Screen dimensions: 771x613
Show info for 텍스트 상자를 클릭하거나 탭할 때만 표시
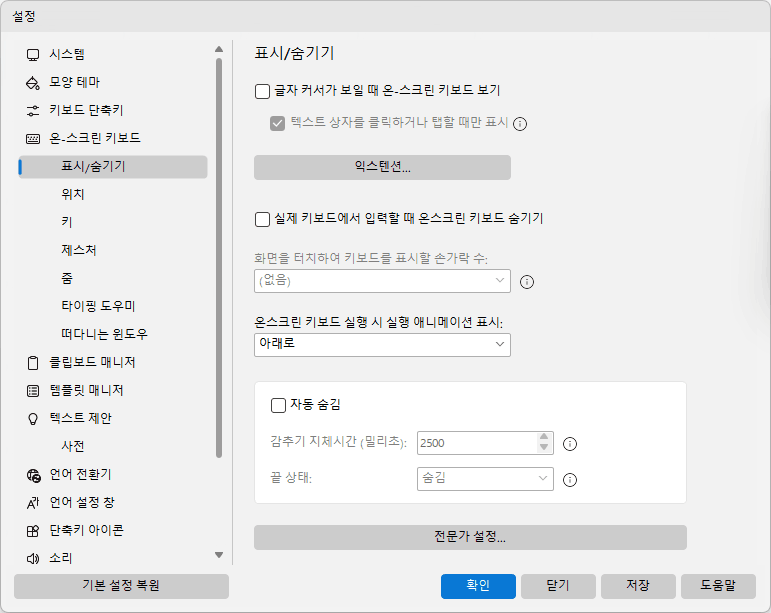[x=520, y=124]
